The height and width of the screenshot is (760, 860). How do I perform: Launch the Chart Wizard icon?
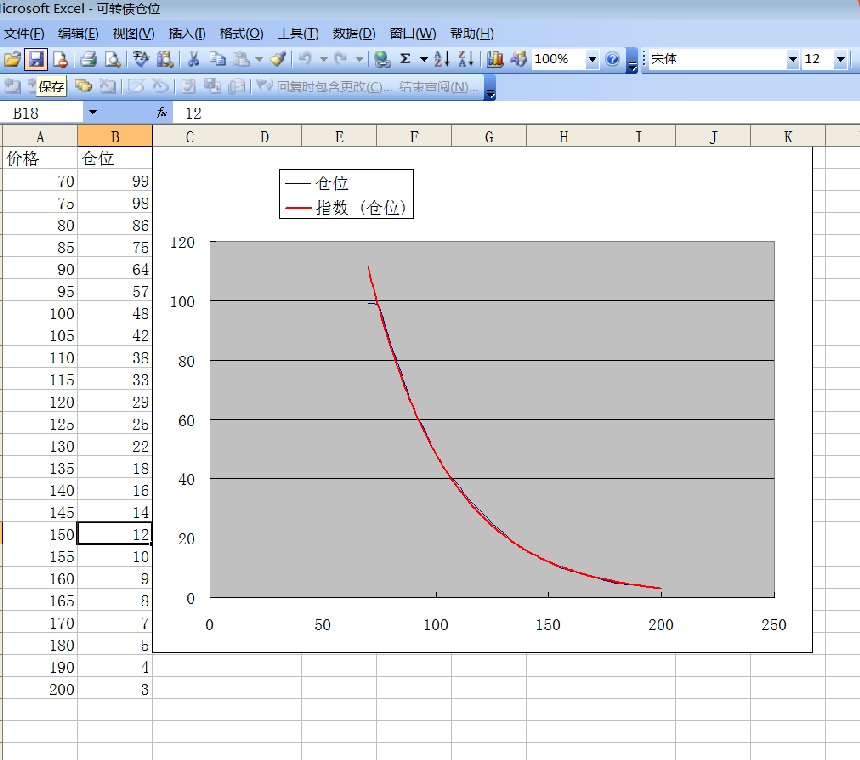495,60
